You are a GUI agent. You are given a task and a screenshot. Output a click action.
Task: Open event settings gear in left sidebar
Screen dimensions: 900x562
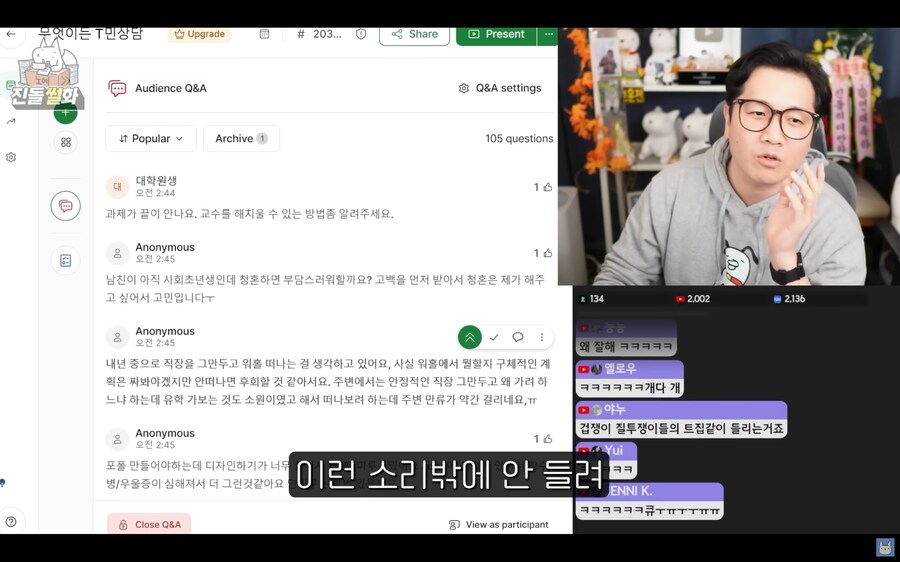11,157
